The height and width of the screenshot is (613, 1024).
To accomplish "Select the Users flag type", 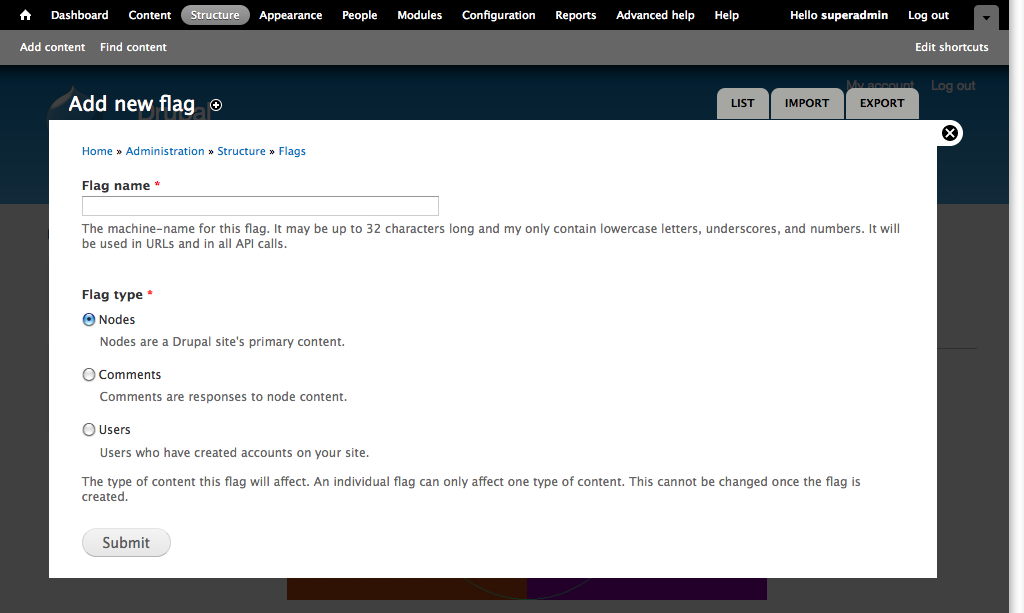I will (x=88, y=429).
